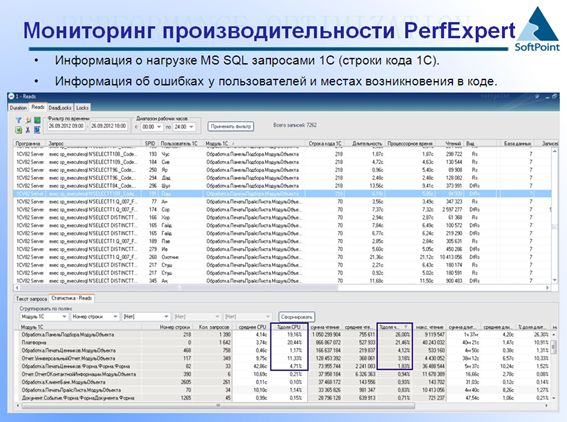Sort statistics by %доля CPU header
Viewport: 567px width, 422px height.
coord(288,327)
